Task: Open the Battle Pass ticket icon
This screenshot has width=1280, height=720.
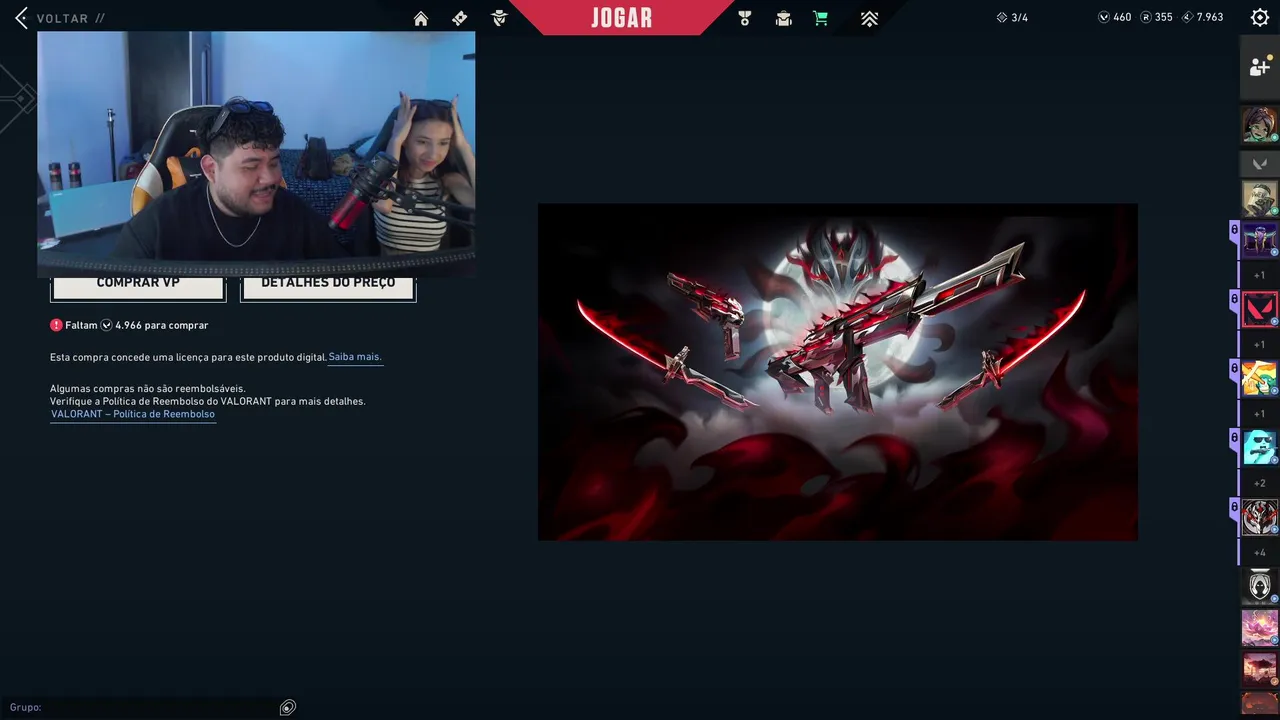Action: pyautogui.click(x=460, y=18)
